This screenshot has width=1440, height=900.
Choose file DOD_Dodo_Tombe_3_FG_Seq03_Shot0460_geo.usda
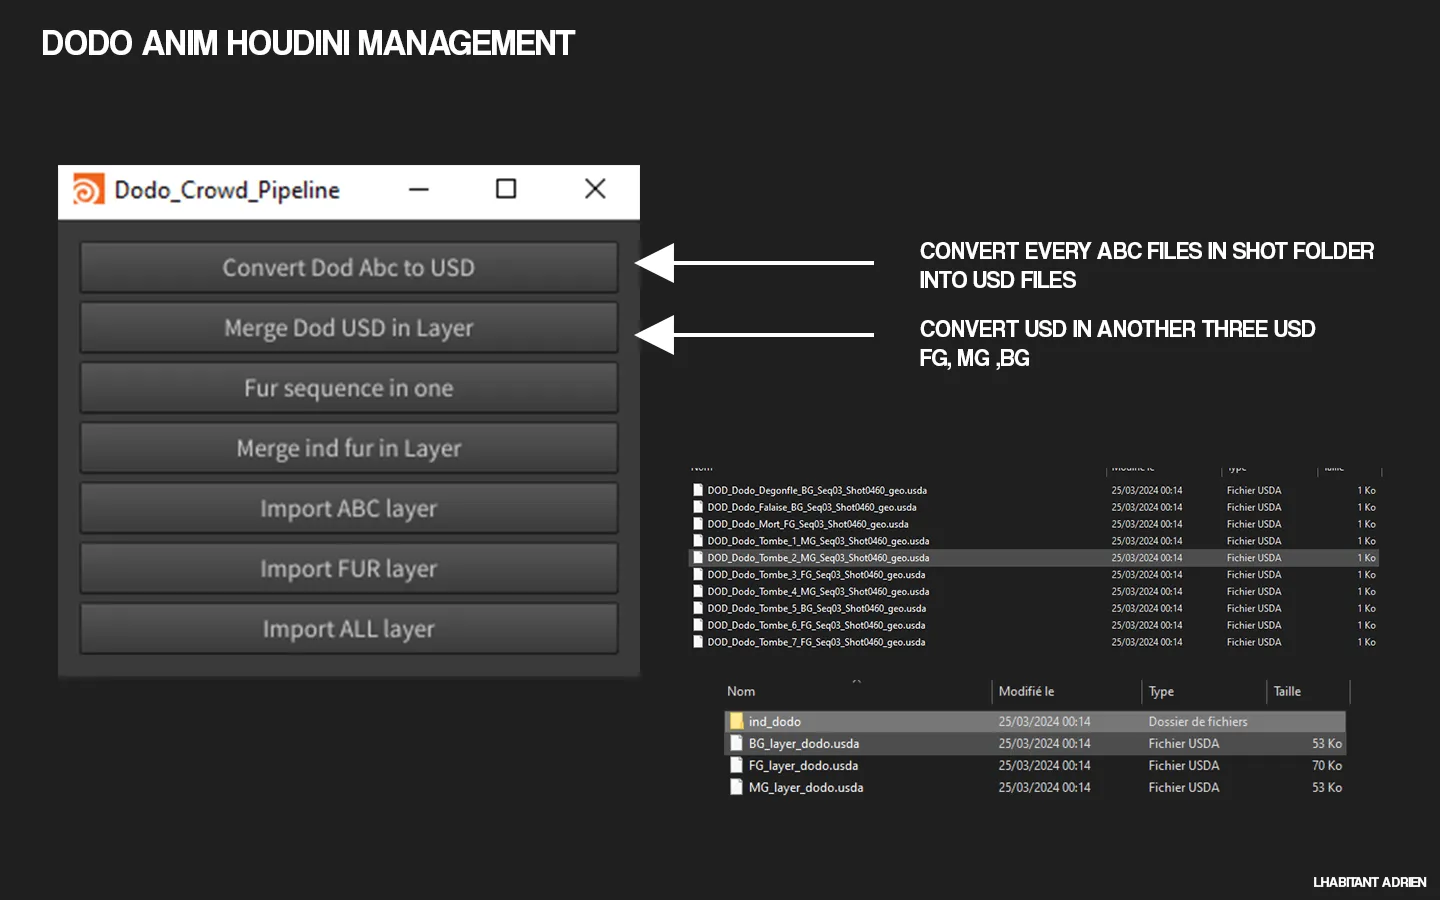click(x=816, y=575)
